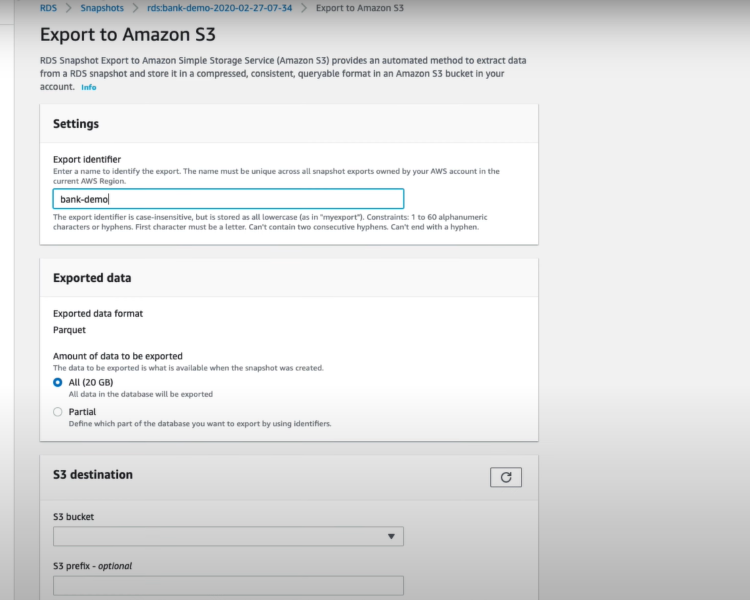Open the S3 bucket dropdown
750x600 pixels.
pyautogui.click(x=228, y=537)
